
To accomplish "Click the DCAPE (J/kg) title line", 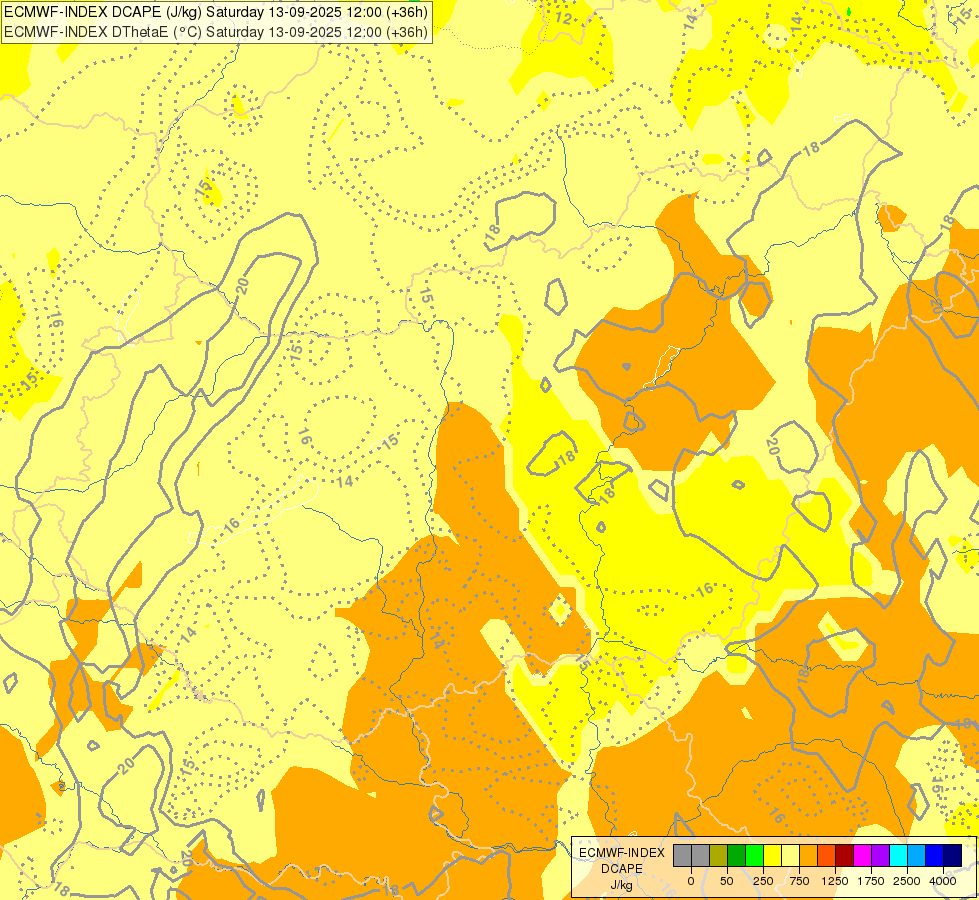I will click(215, 12).
